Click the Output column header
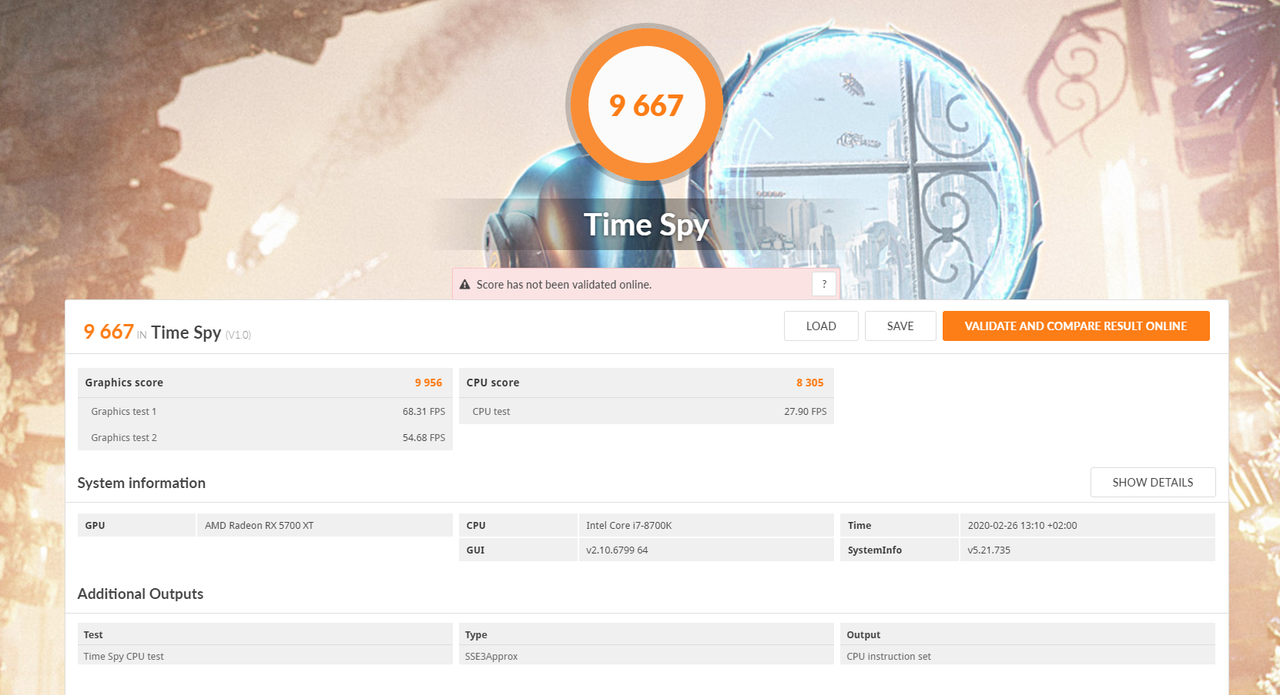This screenshot has width=1280, height=695. (1028, 635)
